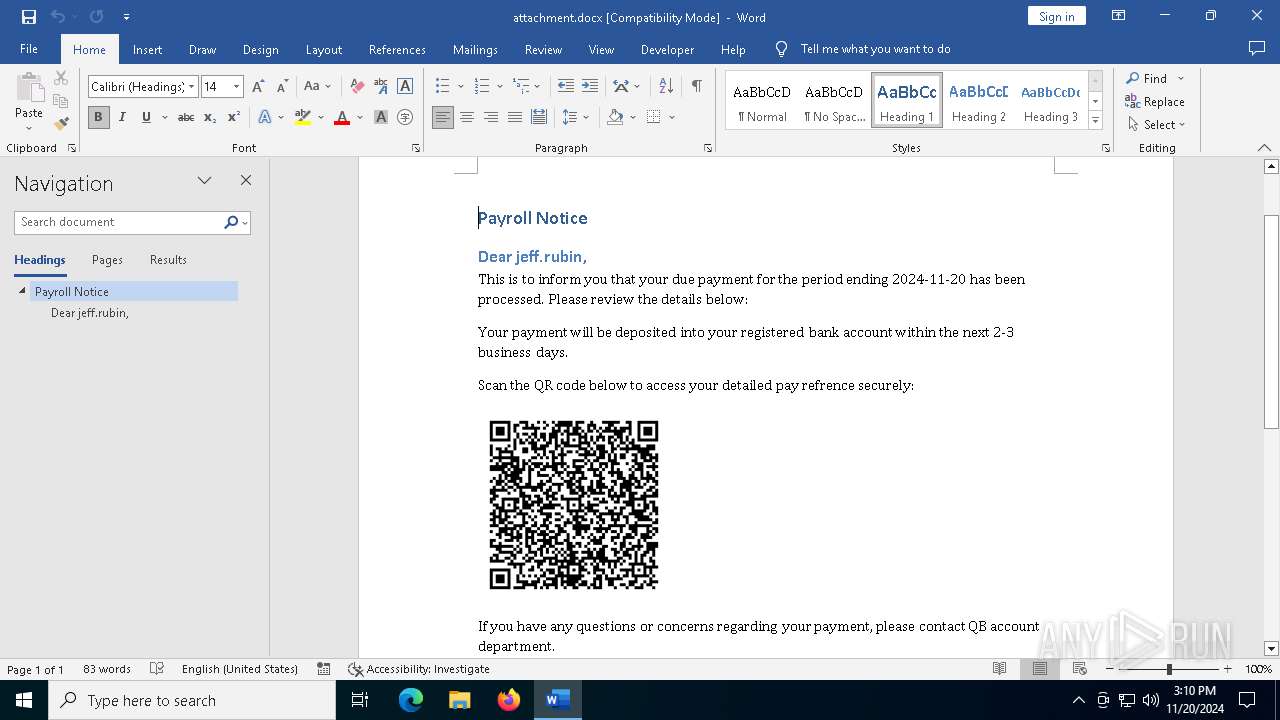This screenshot has height=720, width=1280.
Task: Click Replace in Editing group
Action: (x=1155, y=101)
